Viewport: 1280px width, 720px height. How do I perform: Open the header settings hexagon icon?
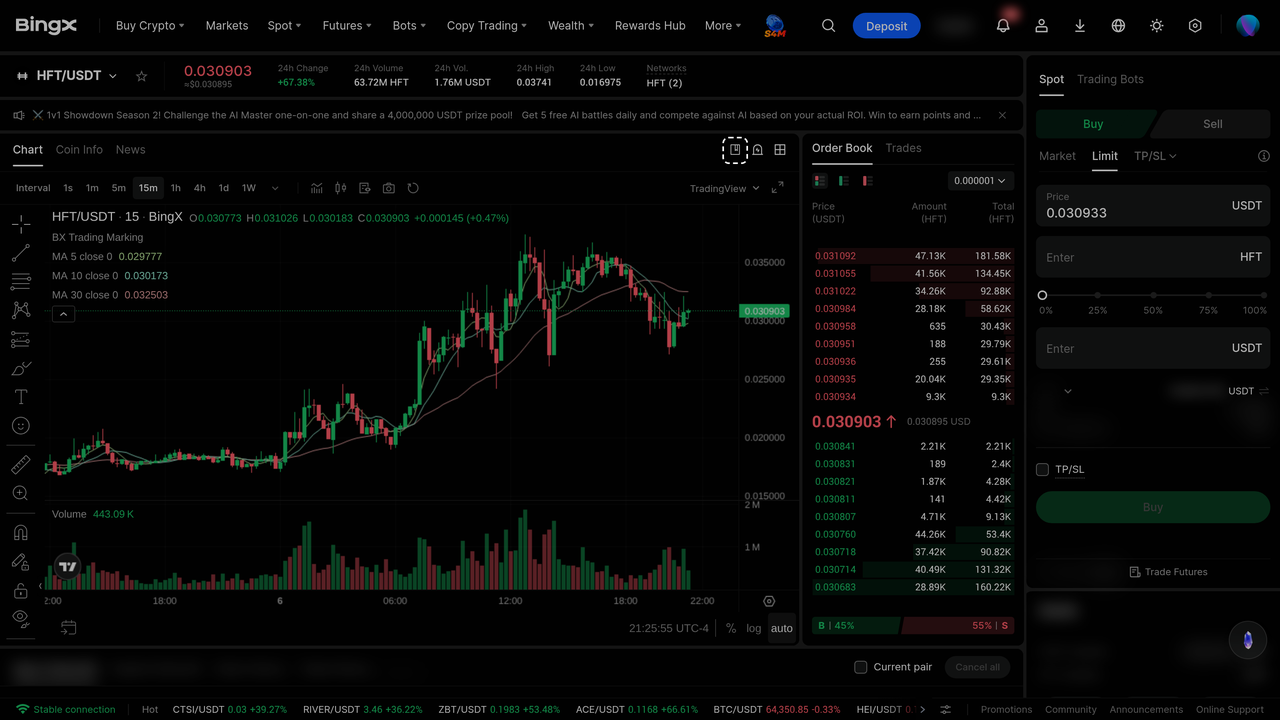(1195, 26)
